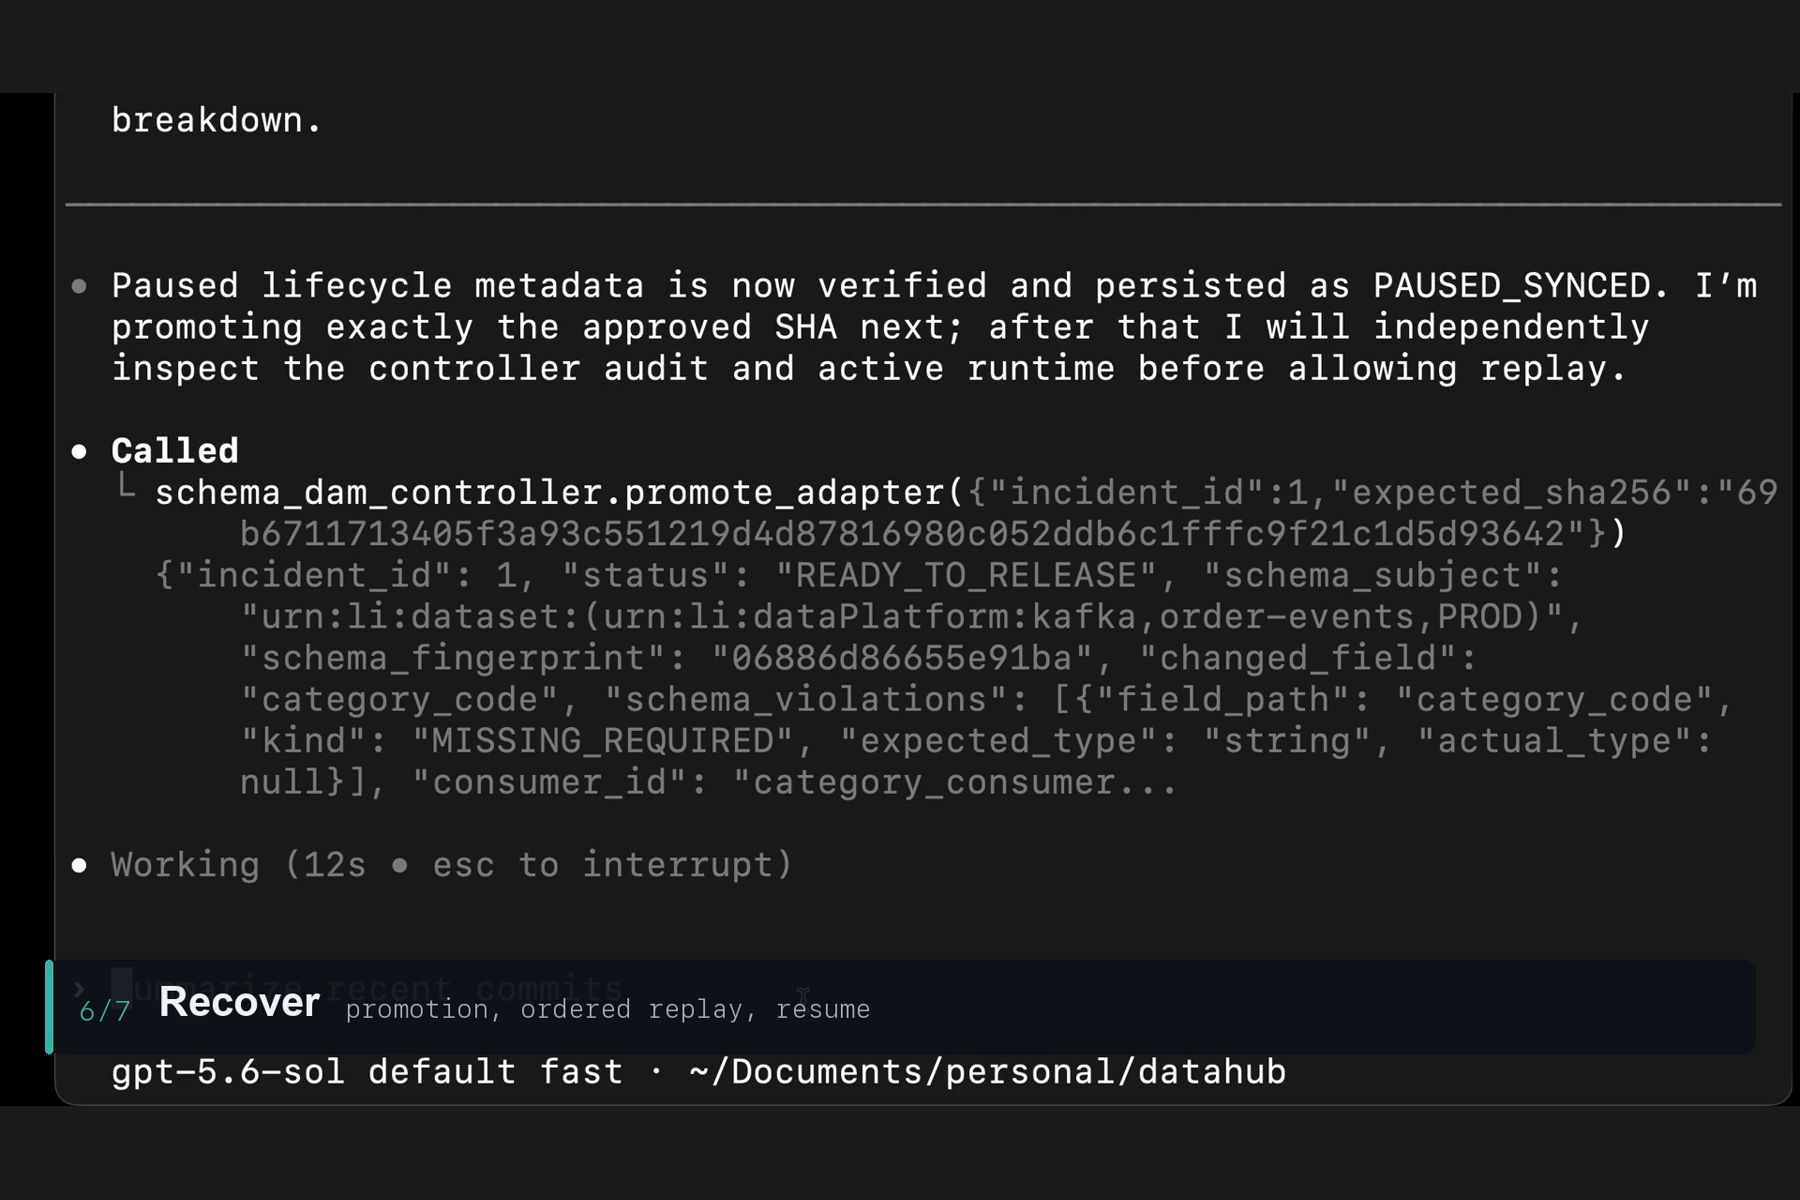Screen dimensions: 1800x1200
Task: Click the teal accent bar of the Recover banner
Action: [x=49, y=1007]
